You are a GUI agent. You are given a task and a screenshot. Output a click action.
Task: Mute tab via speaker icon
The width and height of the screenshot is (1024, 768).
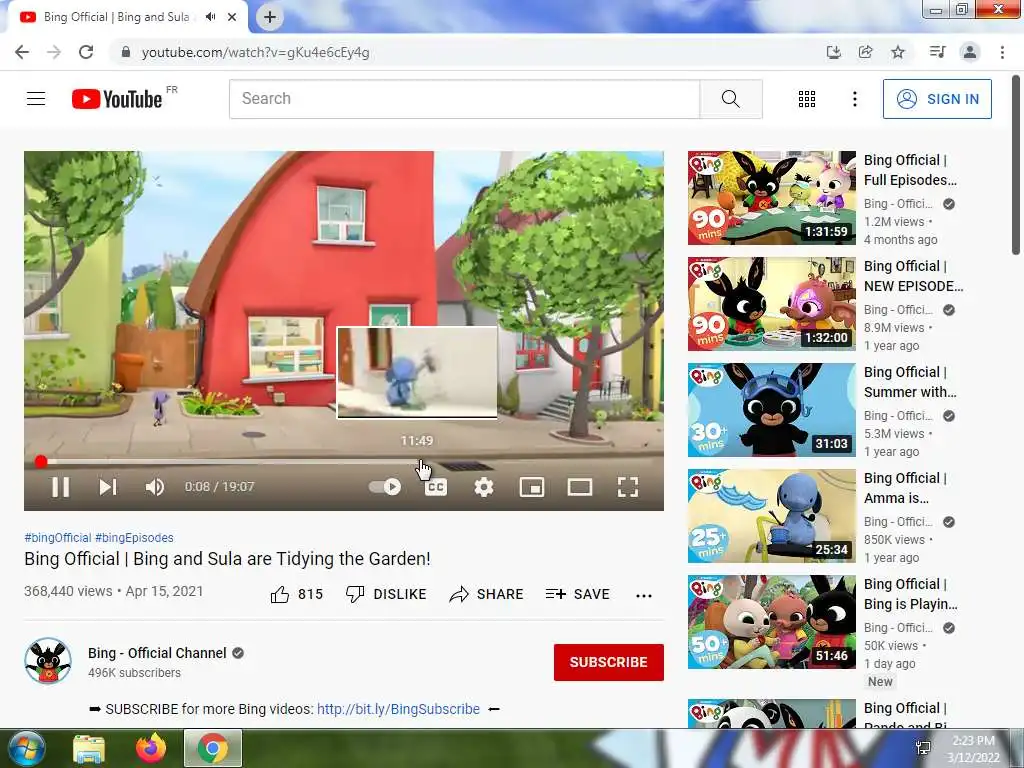(210, 17)
